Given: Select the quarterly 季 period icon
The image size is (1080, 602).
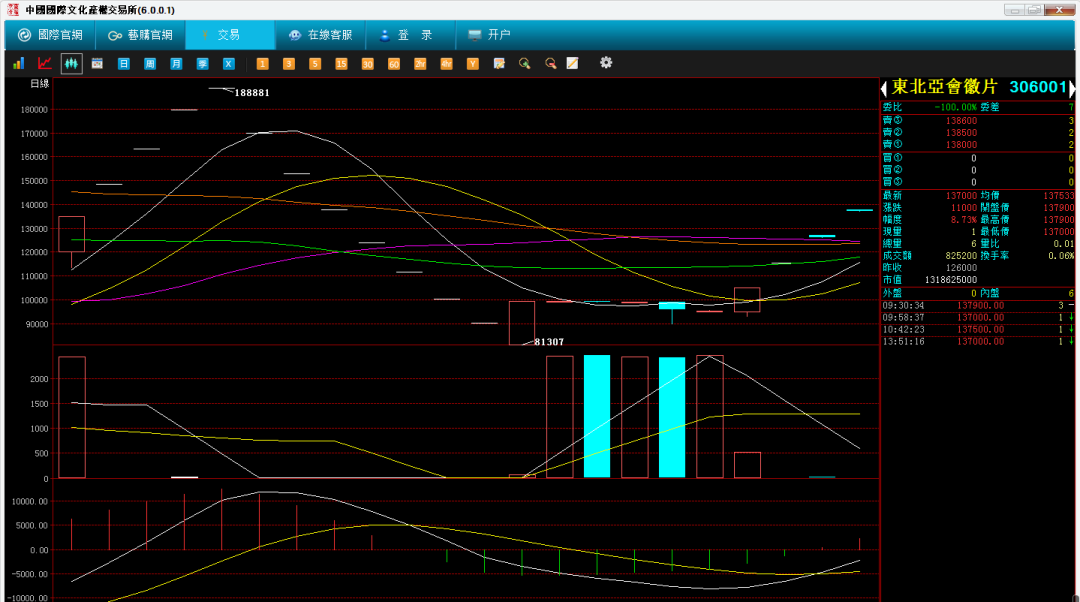Looking at the screenshot, I should pyautogui.click(x=202, y=63).
